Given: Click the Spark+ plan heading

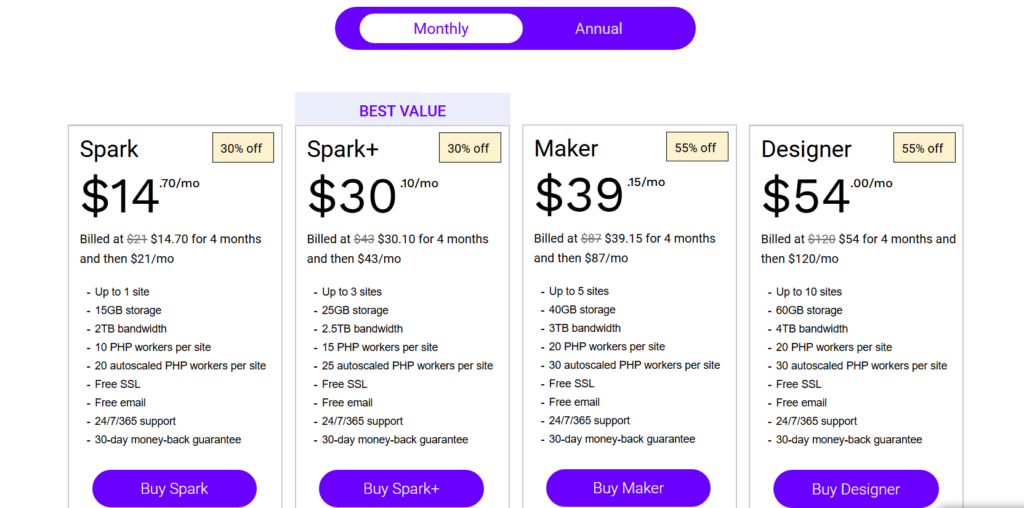Looking at the screenshot, I should click(x=342, y=150).
